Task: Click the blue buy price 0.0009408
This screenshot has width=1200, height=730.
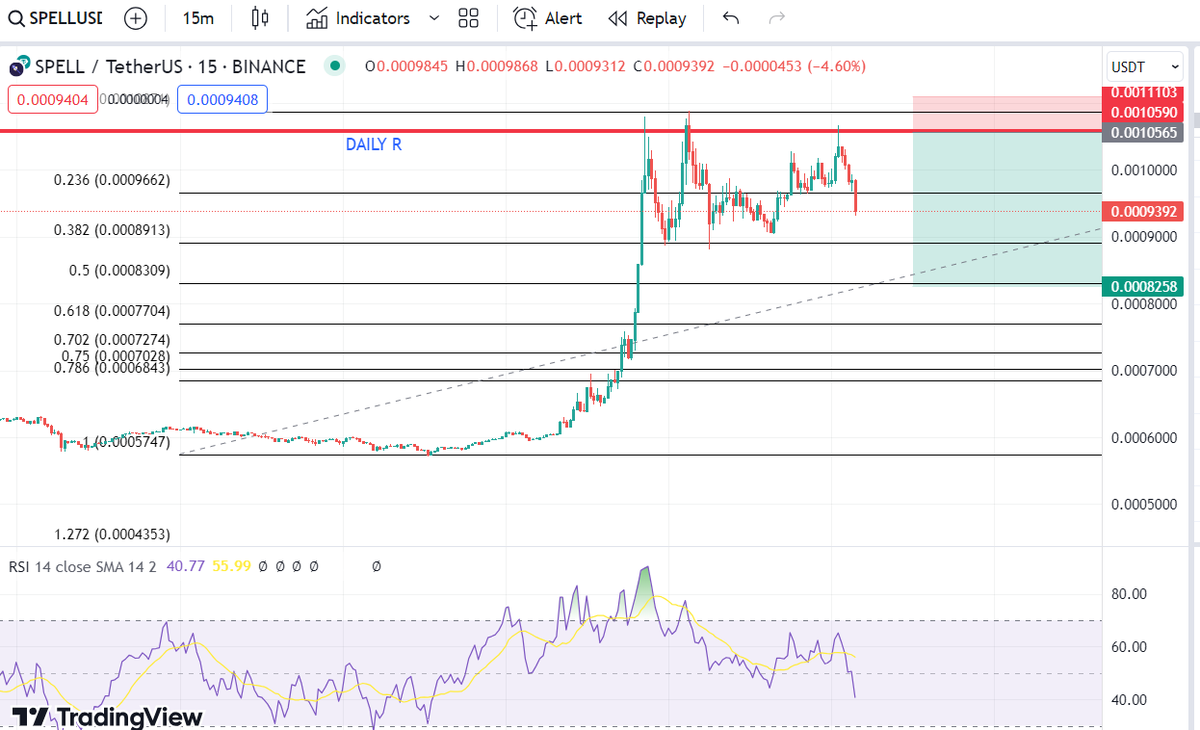Action: [222, 99]
